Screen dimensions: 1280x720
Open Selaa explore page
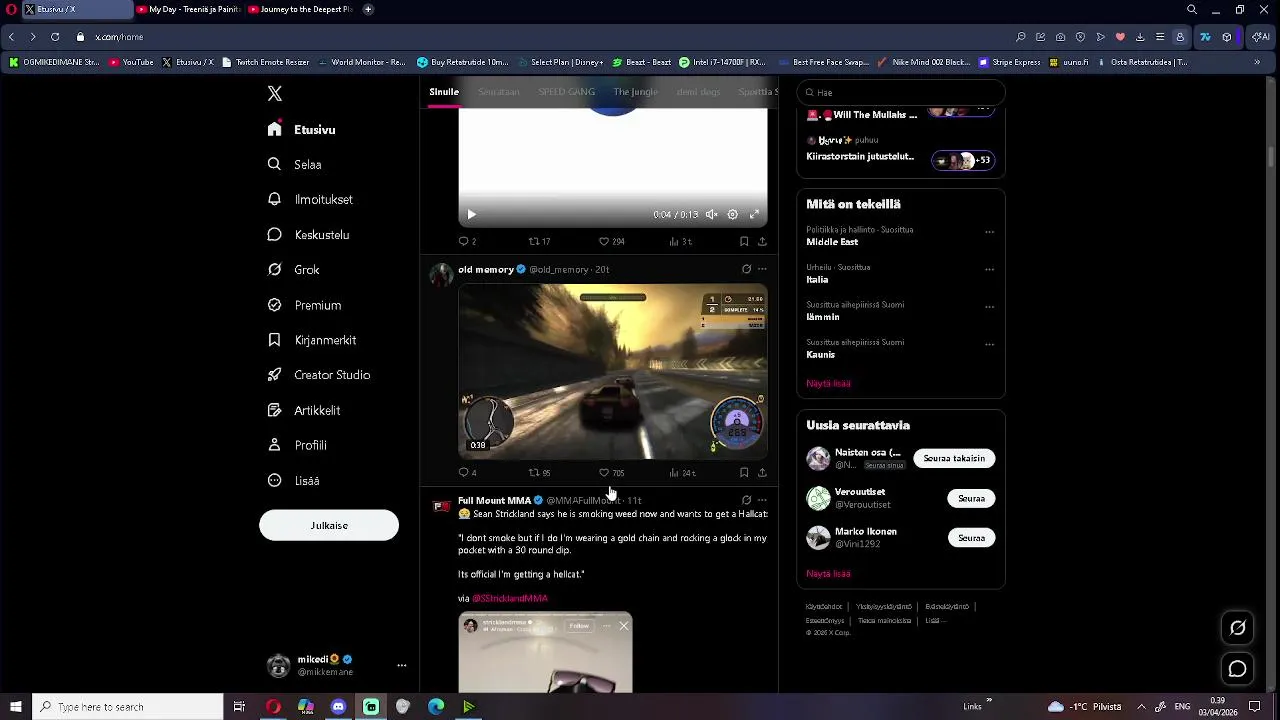[294, 165]
